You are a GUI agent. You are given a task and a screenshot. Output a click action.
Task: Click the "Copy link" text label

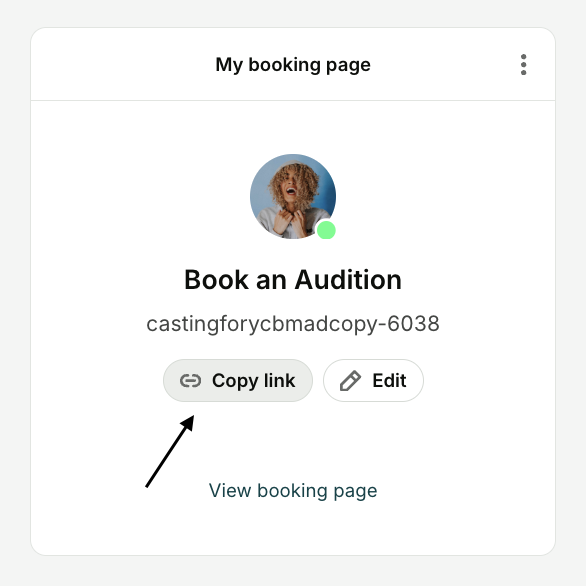pyautogui.click(x=253, y=381)
